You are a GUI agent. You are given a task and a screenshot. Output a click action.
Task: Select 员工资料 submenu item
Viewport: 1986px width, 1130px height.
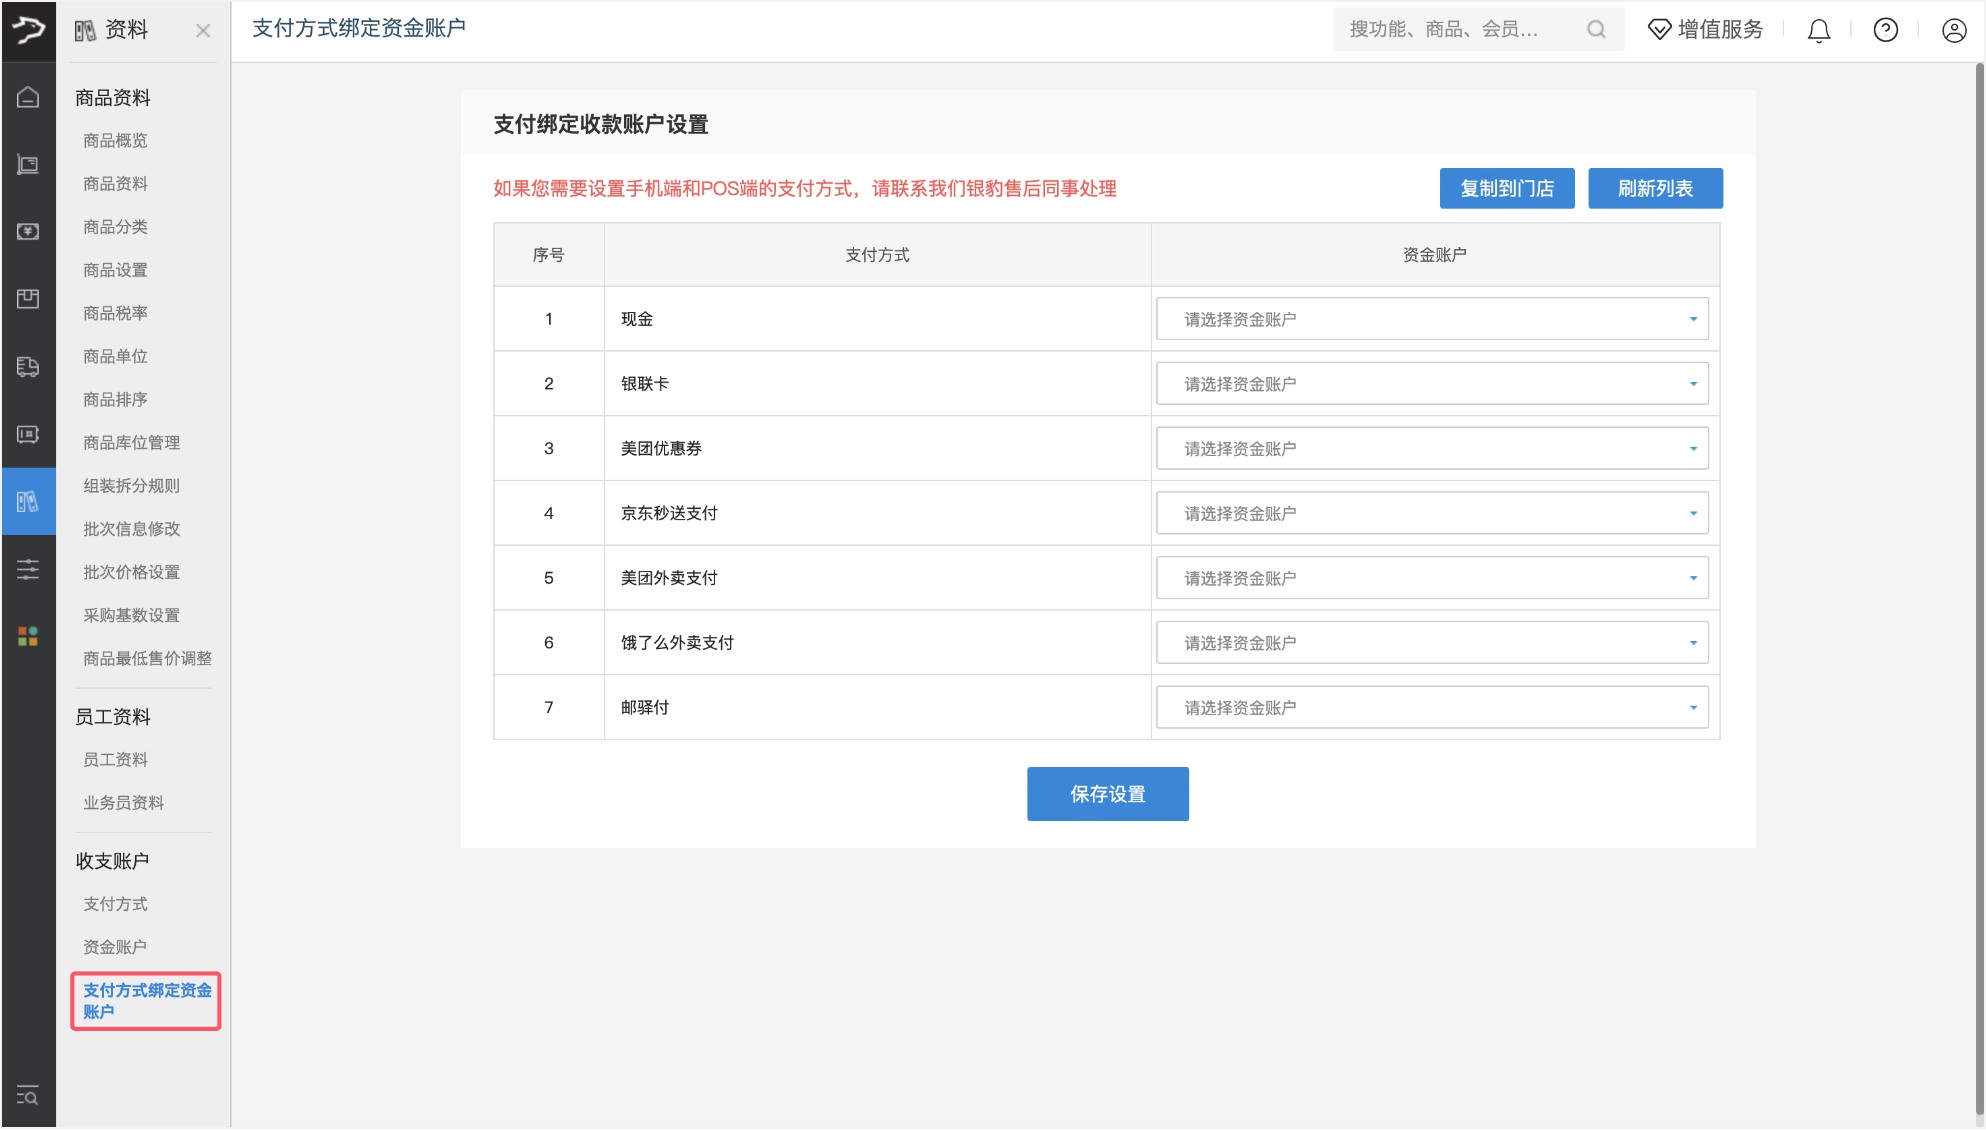pos(115,760)
